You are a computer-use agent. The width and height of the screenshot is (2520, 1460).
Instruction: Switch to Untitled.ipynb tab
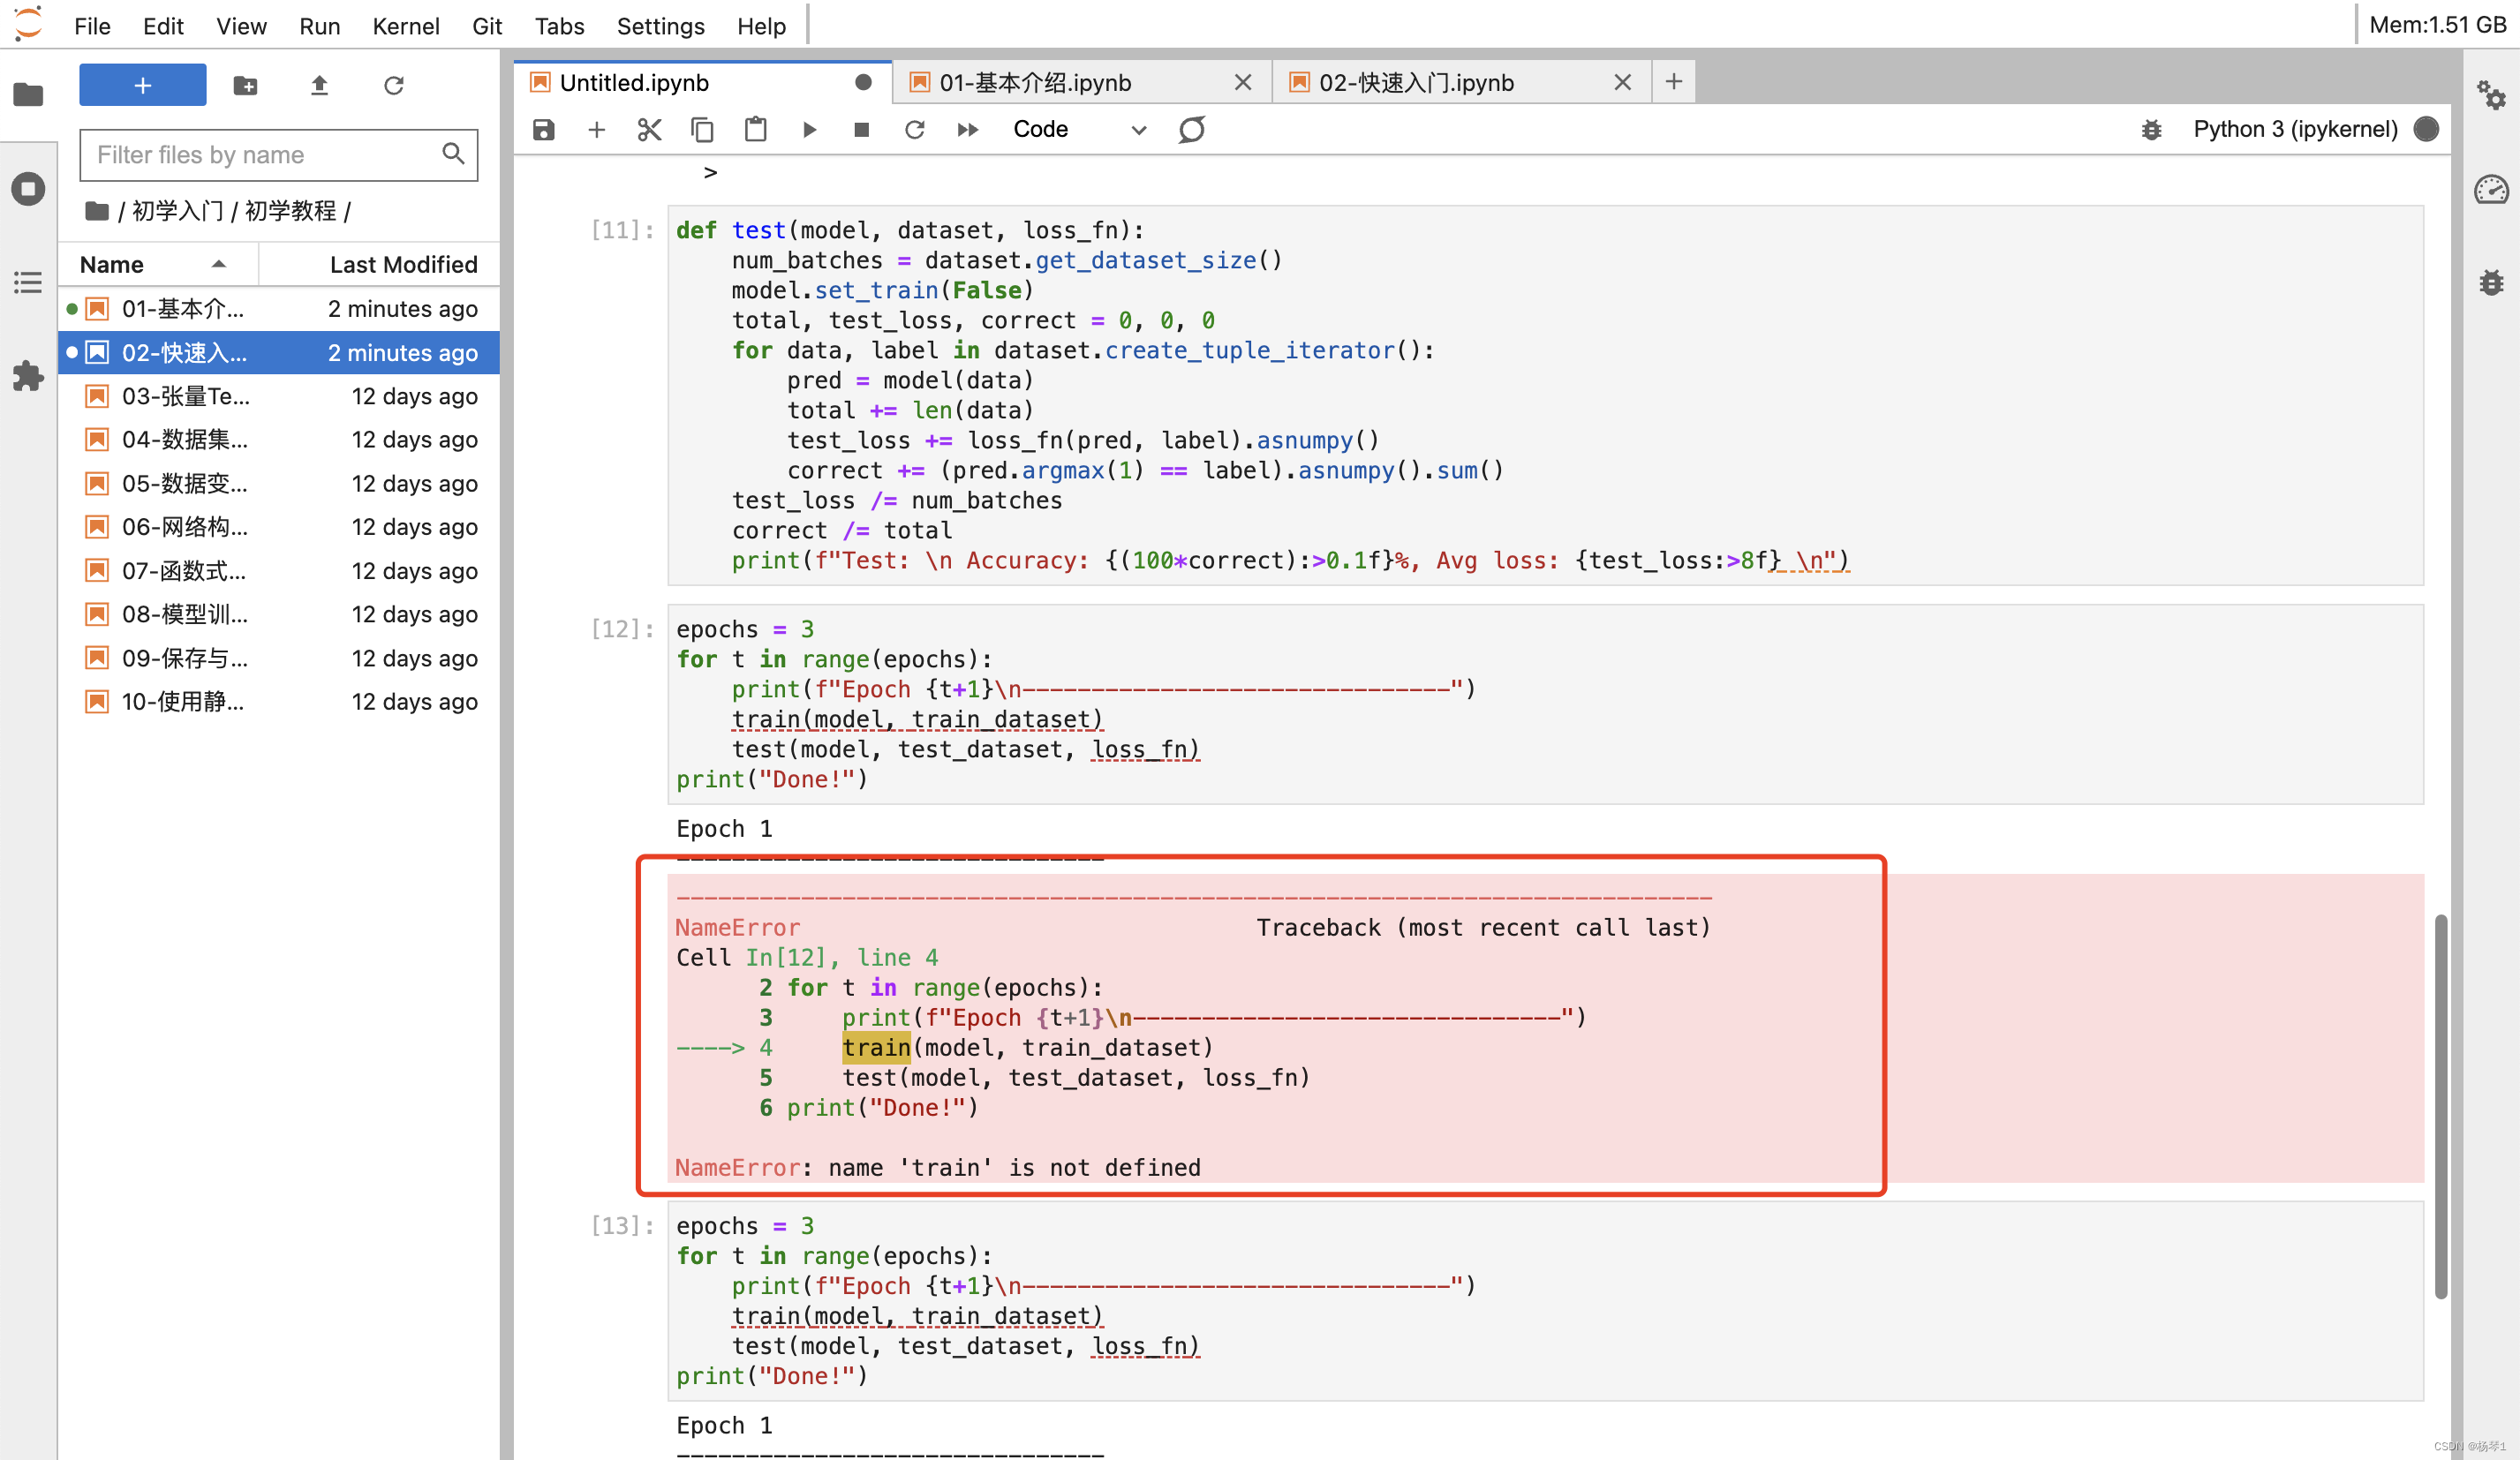[702, 82]
